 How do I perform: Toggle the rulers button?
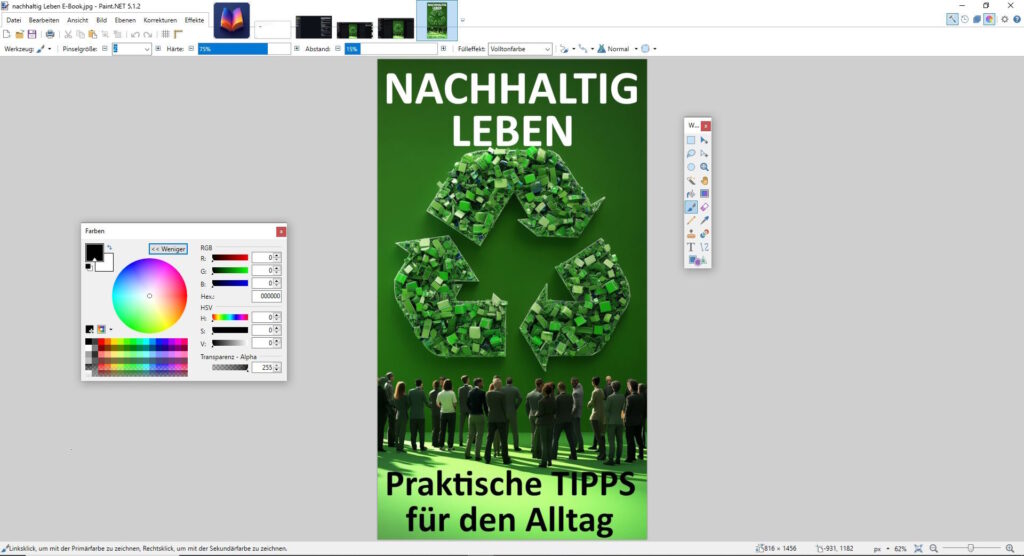click(178, 34)
